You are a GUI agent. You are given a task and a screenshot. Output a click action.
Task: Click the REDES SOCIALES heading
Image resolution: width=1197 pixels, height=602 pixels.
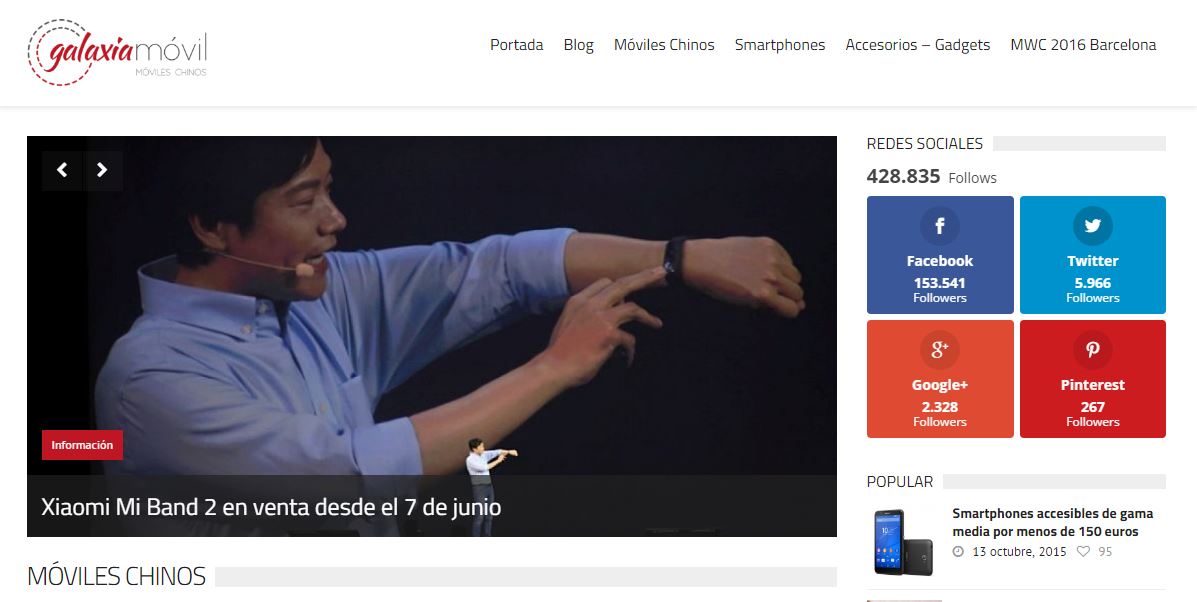click(924, 143)
